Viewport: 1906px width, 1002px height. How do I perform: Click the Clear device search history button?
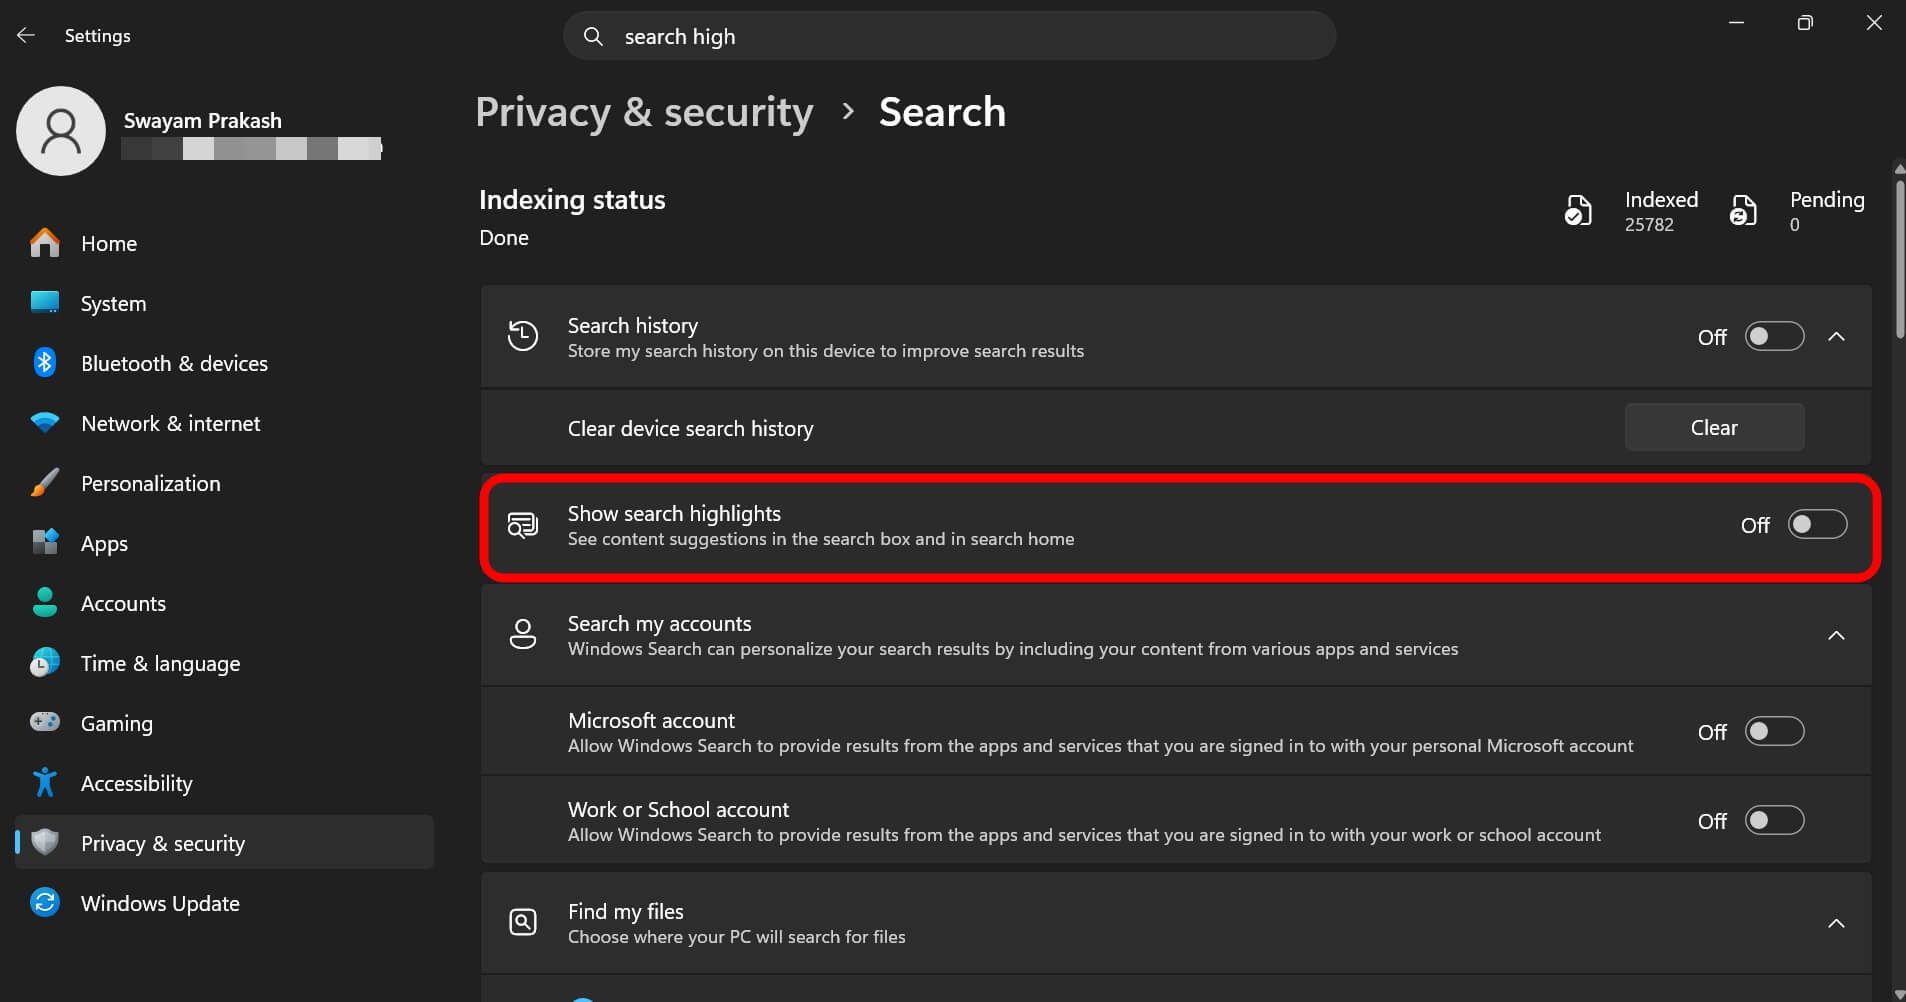click(1713, 427)
